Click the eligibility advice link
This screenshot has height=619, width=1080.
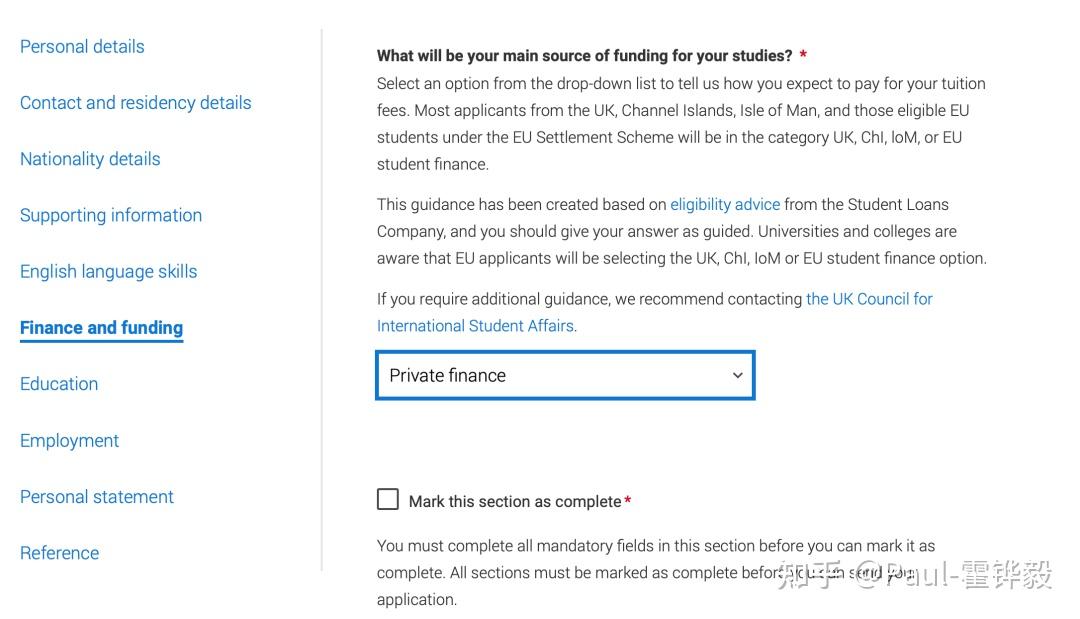[x=725, y=204]
